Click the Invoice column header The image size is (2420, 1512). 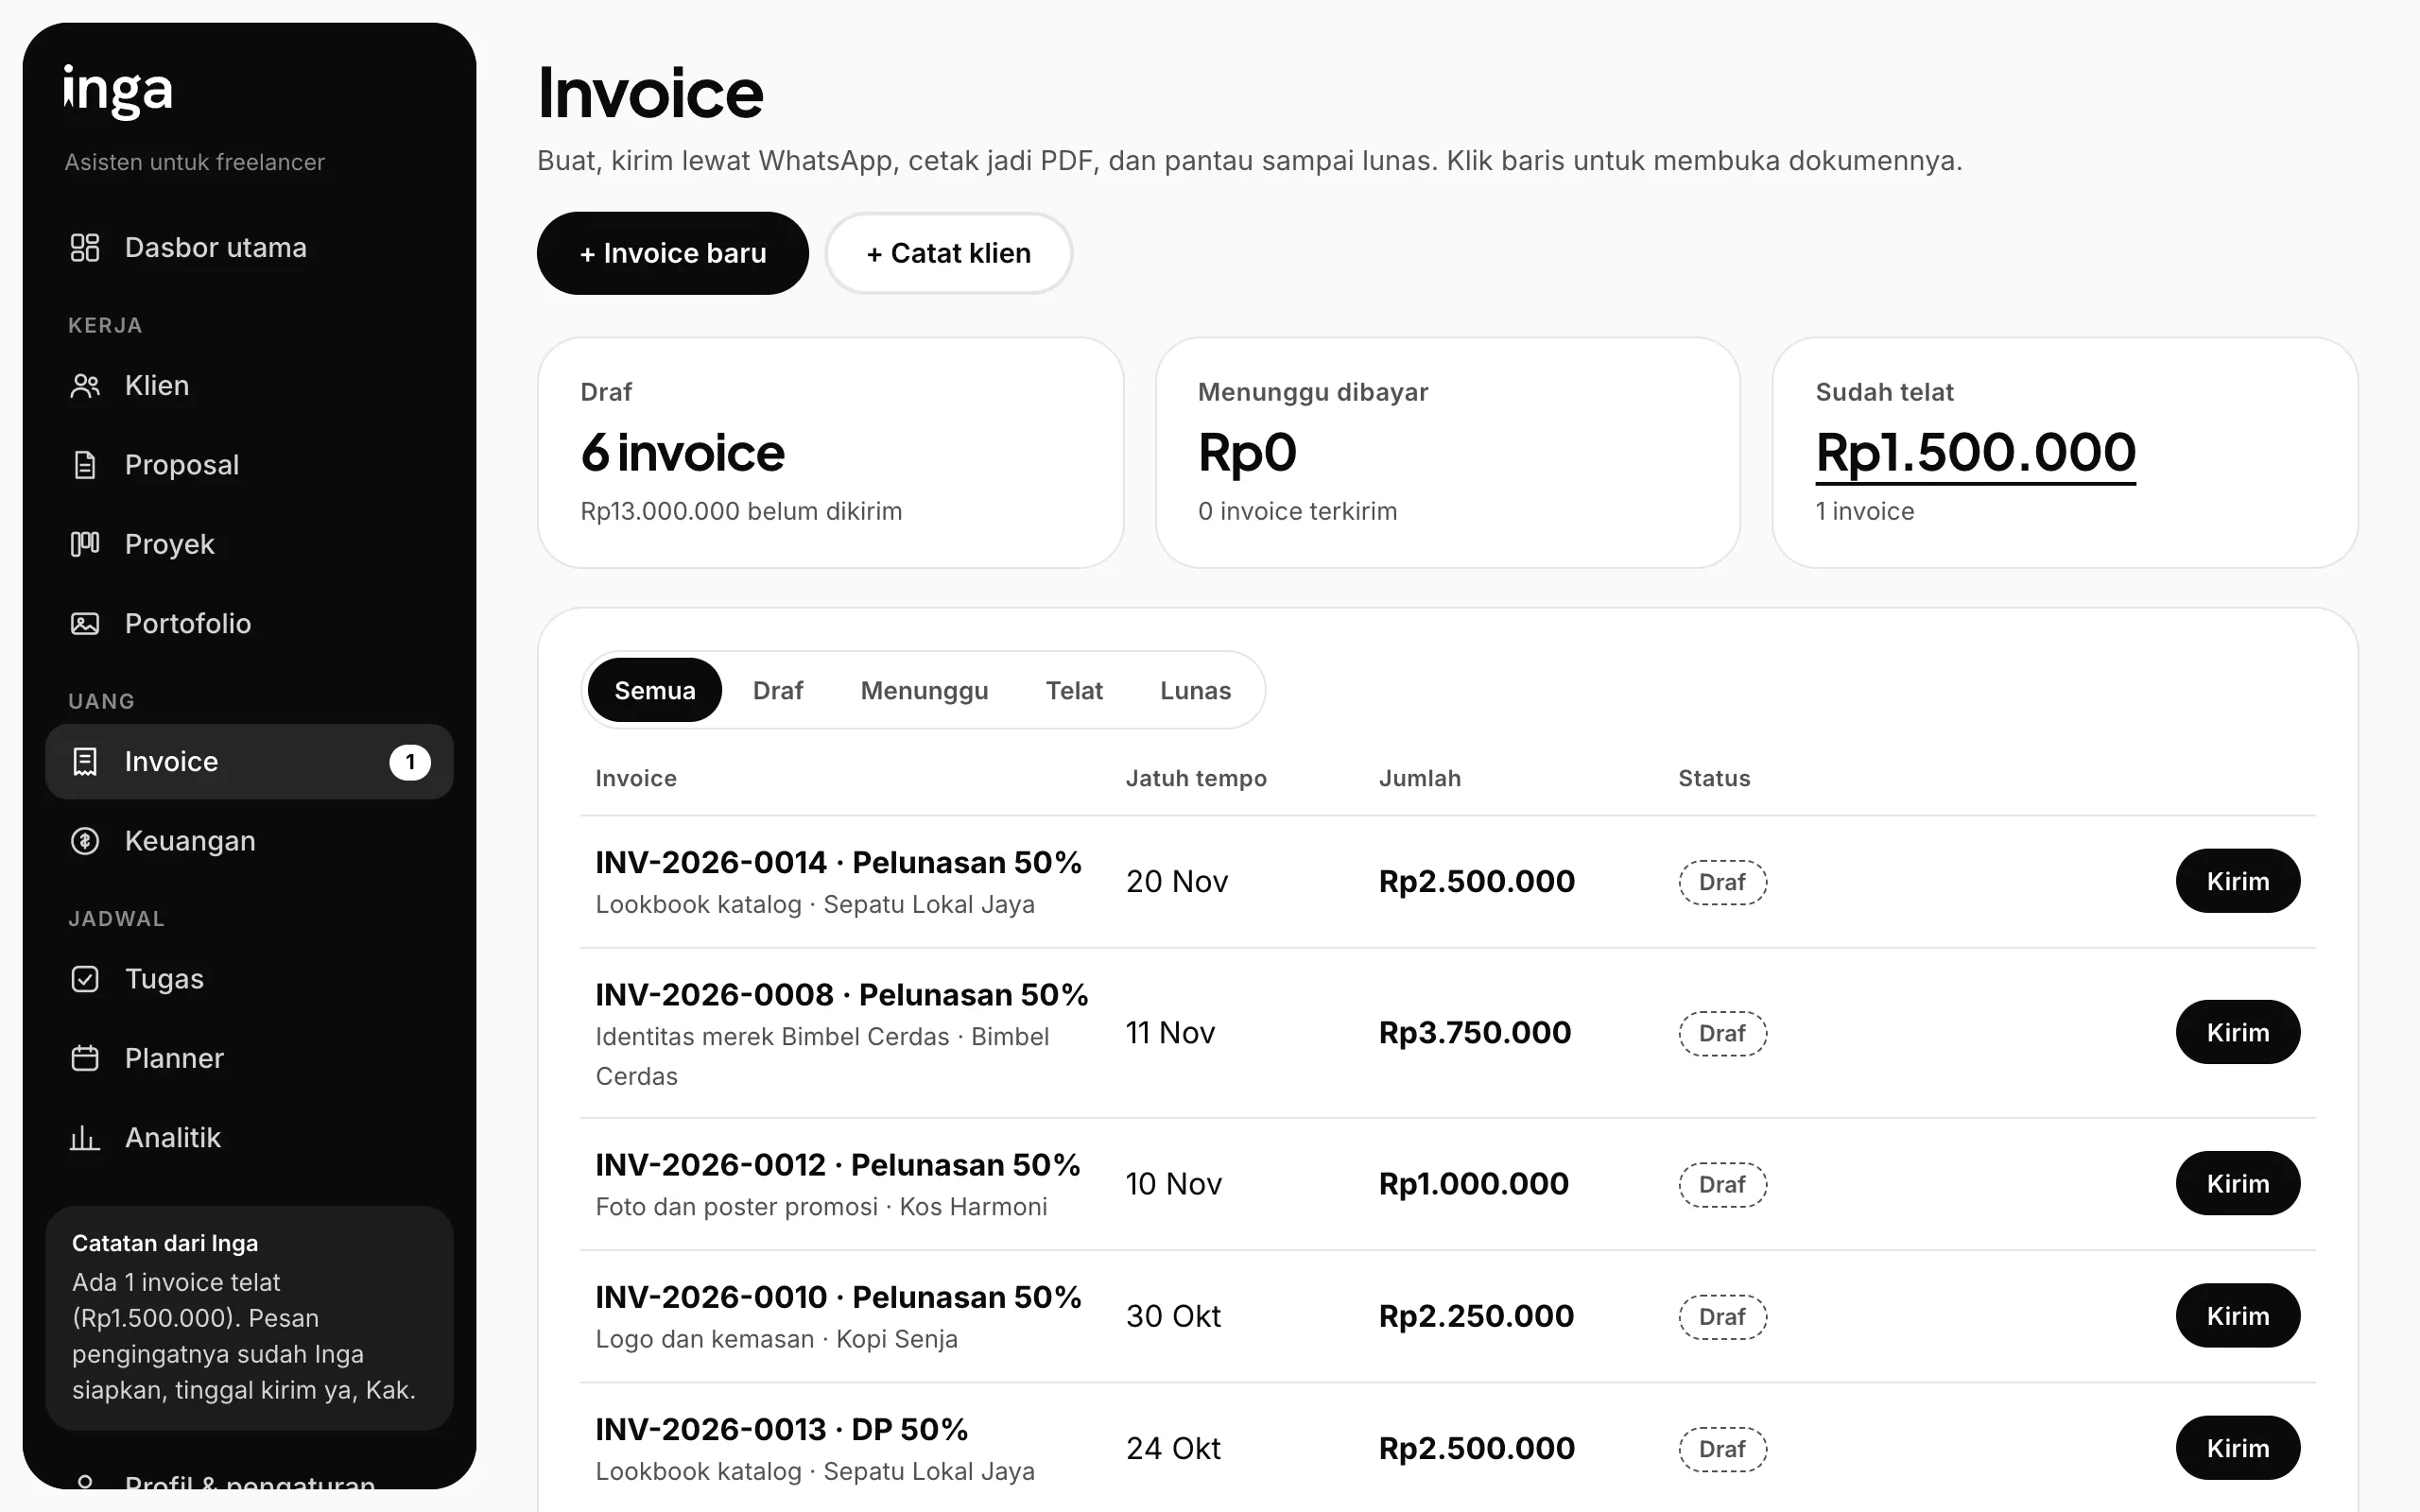point(636,778)
